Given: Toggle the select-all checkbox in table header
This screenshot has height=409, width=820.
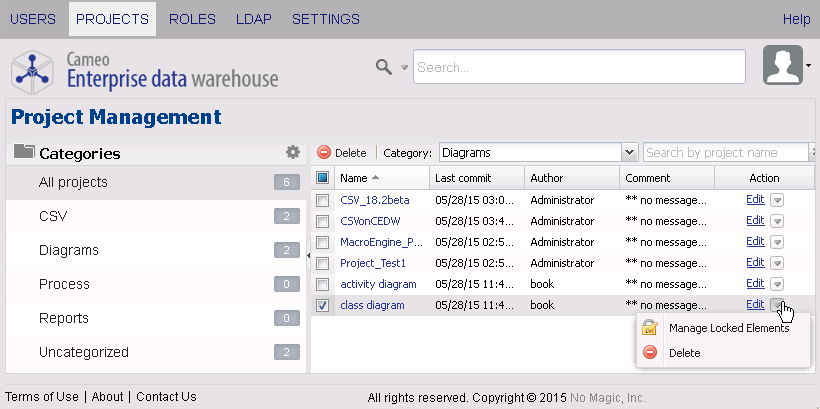Looking at the screenshot, I should pyautogui.click(x=322, y=178).
